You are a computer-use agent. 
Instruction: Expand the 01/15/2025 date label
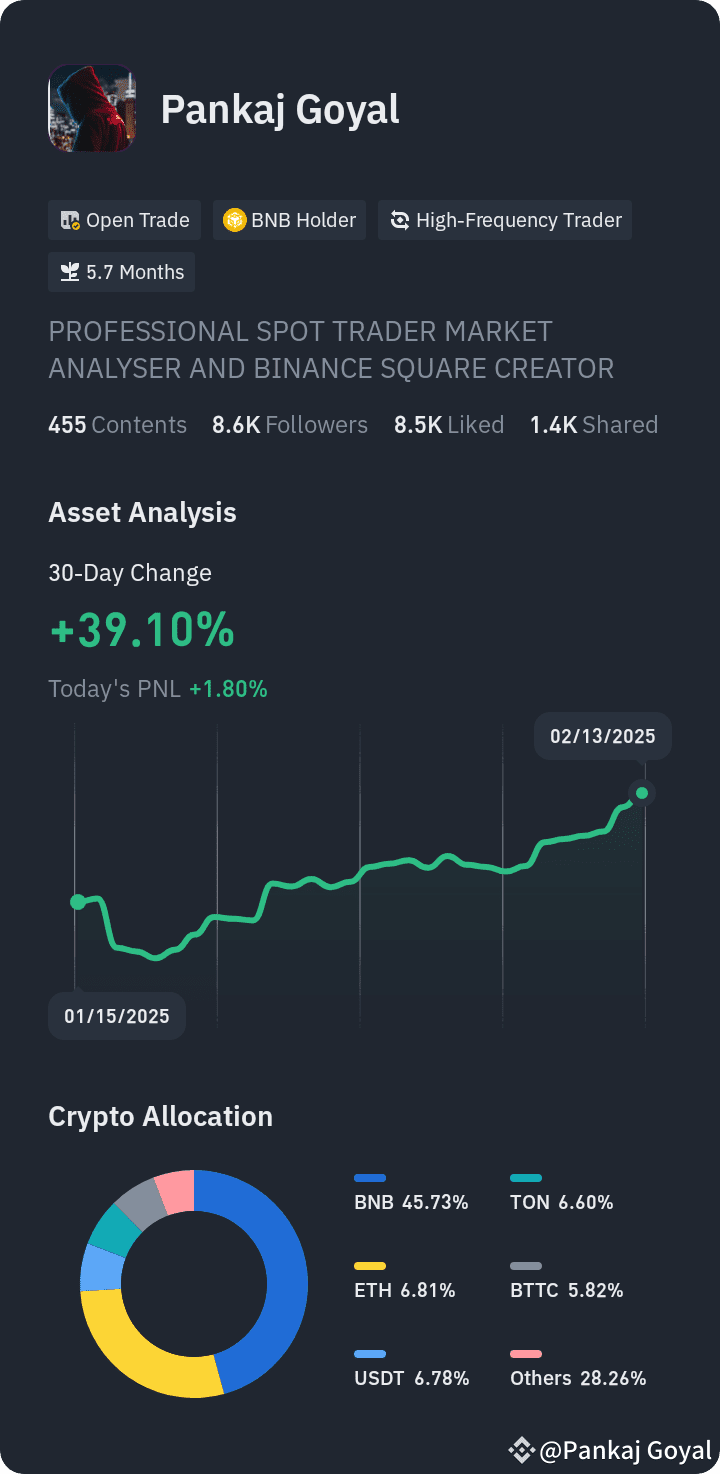[x=116, y=1015]
